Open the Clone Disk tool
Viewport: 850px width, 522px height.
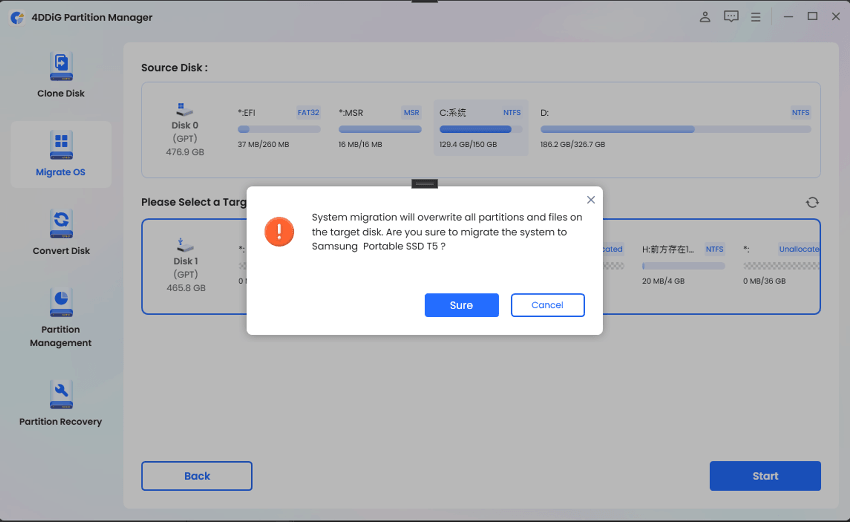tap(61, 75)
